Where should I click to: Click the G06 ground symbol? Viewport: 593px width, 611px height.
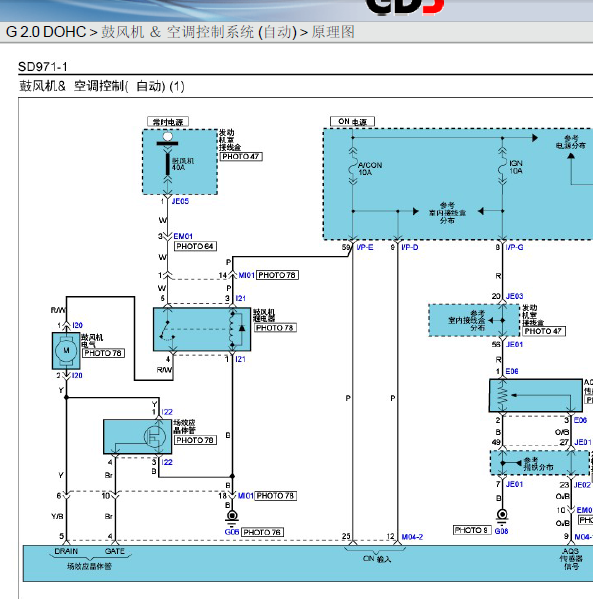pyautogui.click(x=232, y=517)
